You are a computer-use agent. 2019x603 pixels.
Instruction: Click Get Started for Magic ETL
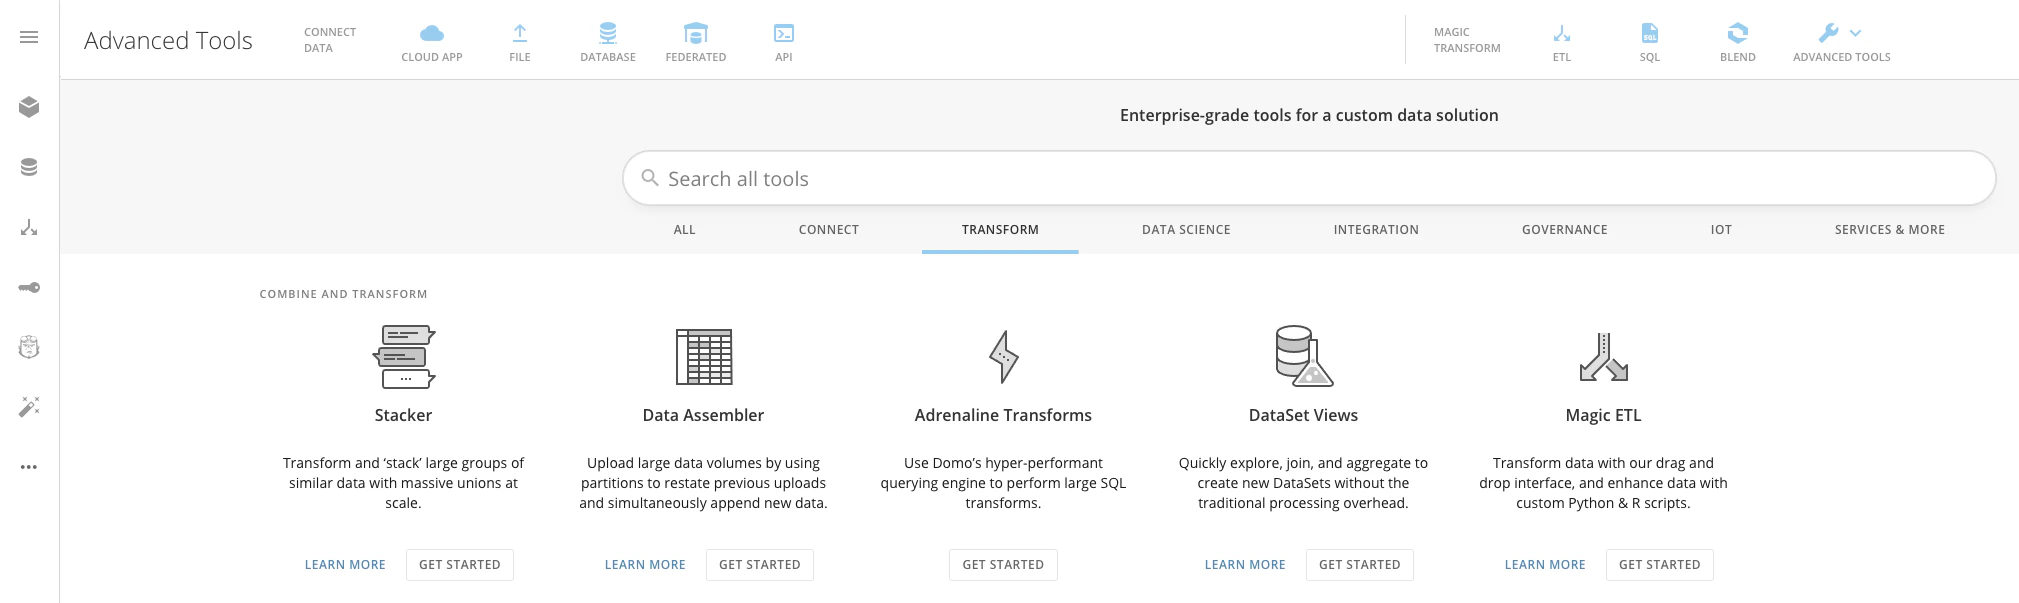point(1660,565)
